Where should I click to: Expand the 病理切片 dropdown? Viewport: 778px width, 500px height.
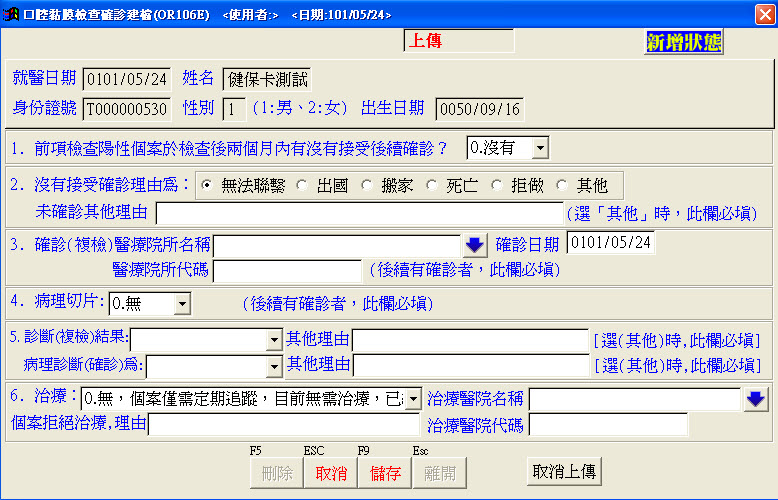click(182, 303)
